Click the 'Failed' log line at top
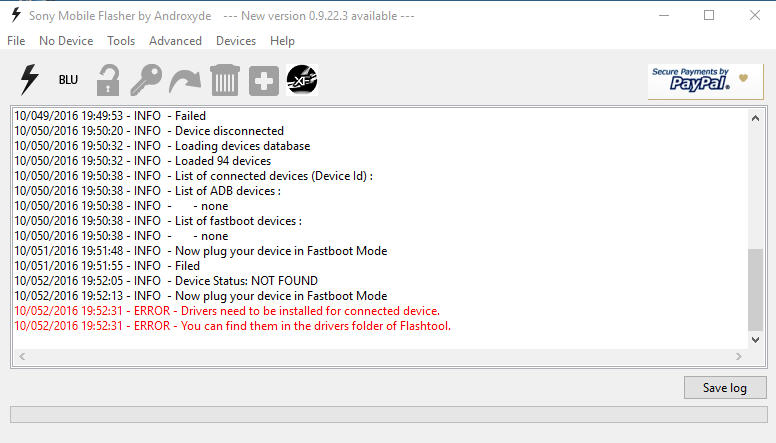The width and height of the screenshot is (776, 443). pyautogui.click(x=110, y=116)
